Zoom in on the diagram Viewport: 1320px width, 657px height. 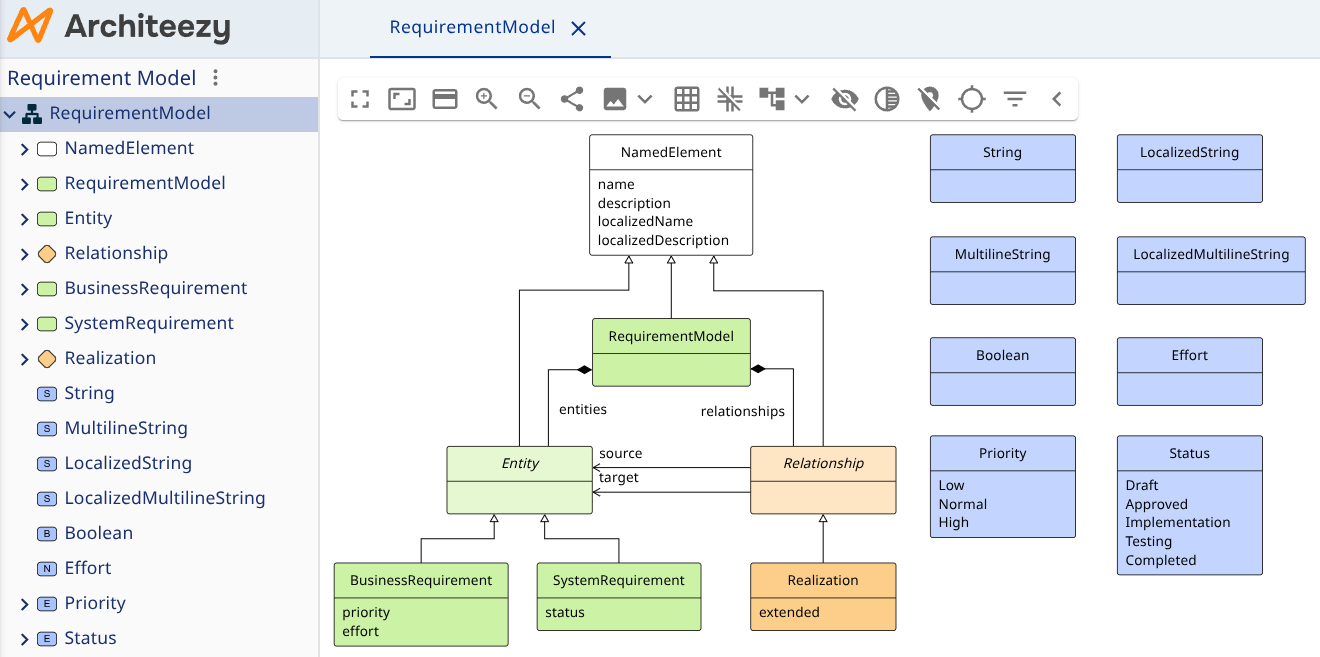(x=486, y=98)
